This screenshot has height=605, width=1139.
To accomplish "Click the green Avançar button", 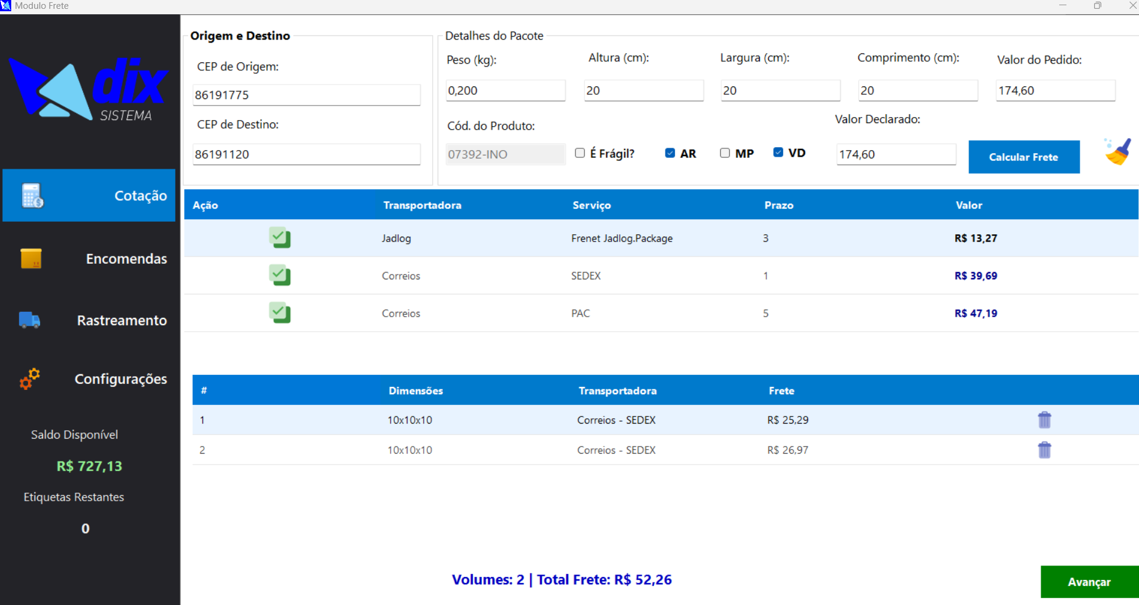I will coord(1088,582).
